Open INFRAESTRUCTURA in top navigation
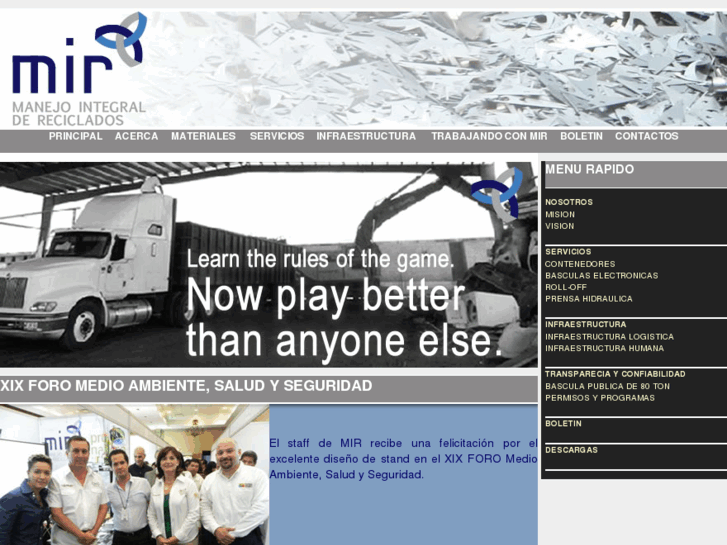This screenshot has width=727, height=545. 366,136
